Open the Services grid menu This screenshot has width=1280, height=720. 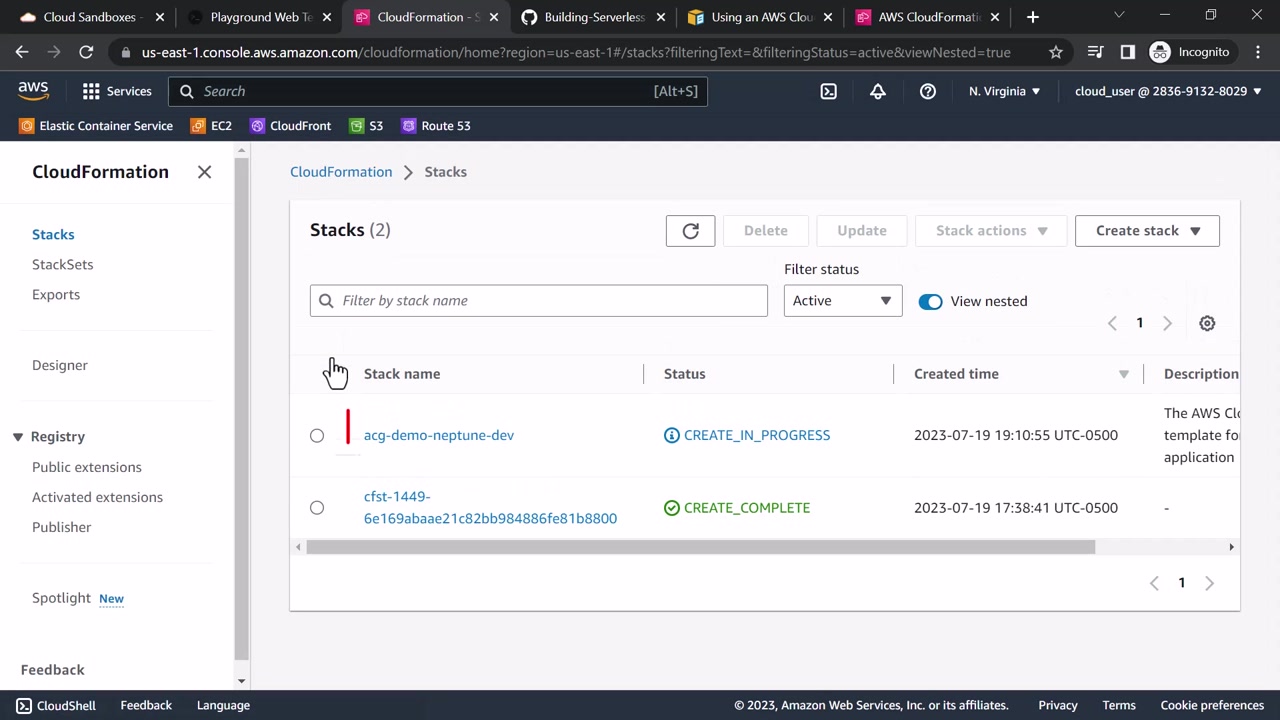click(117, 91)
